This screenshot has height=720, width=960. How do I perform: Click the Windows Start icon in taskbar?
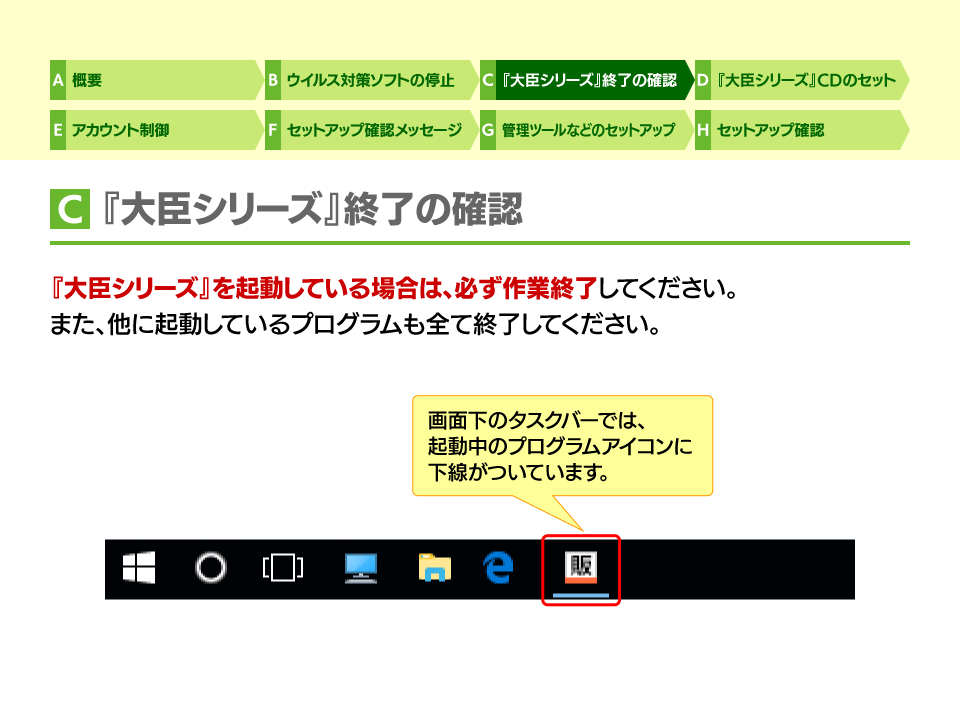(139, 568)
